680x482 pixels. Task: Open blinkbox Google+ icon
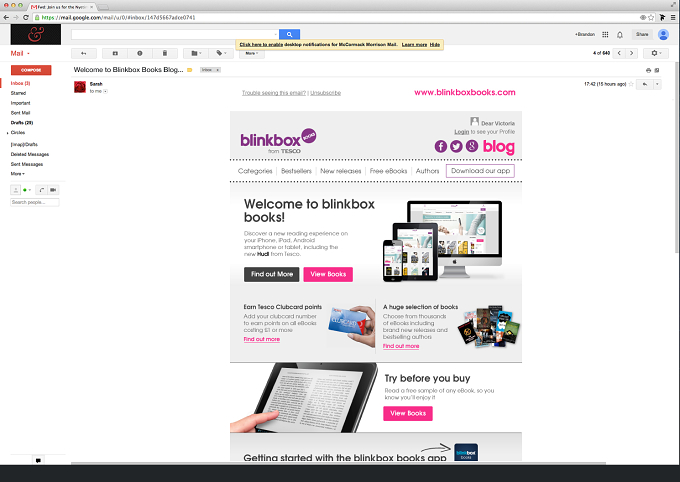[472, 146]
